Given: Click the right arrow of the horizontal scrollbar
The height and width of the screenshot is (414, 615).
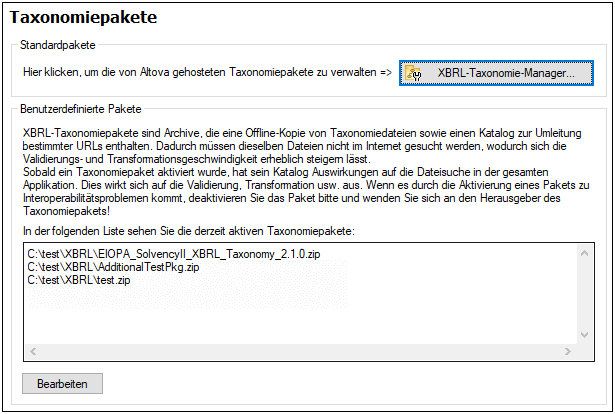Looking at the screenshot, I should (570, 352).
